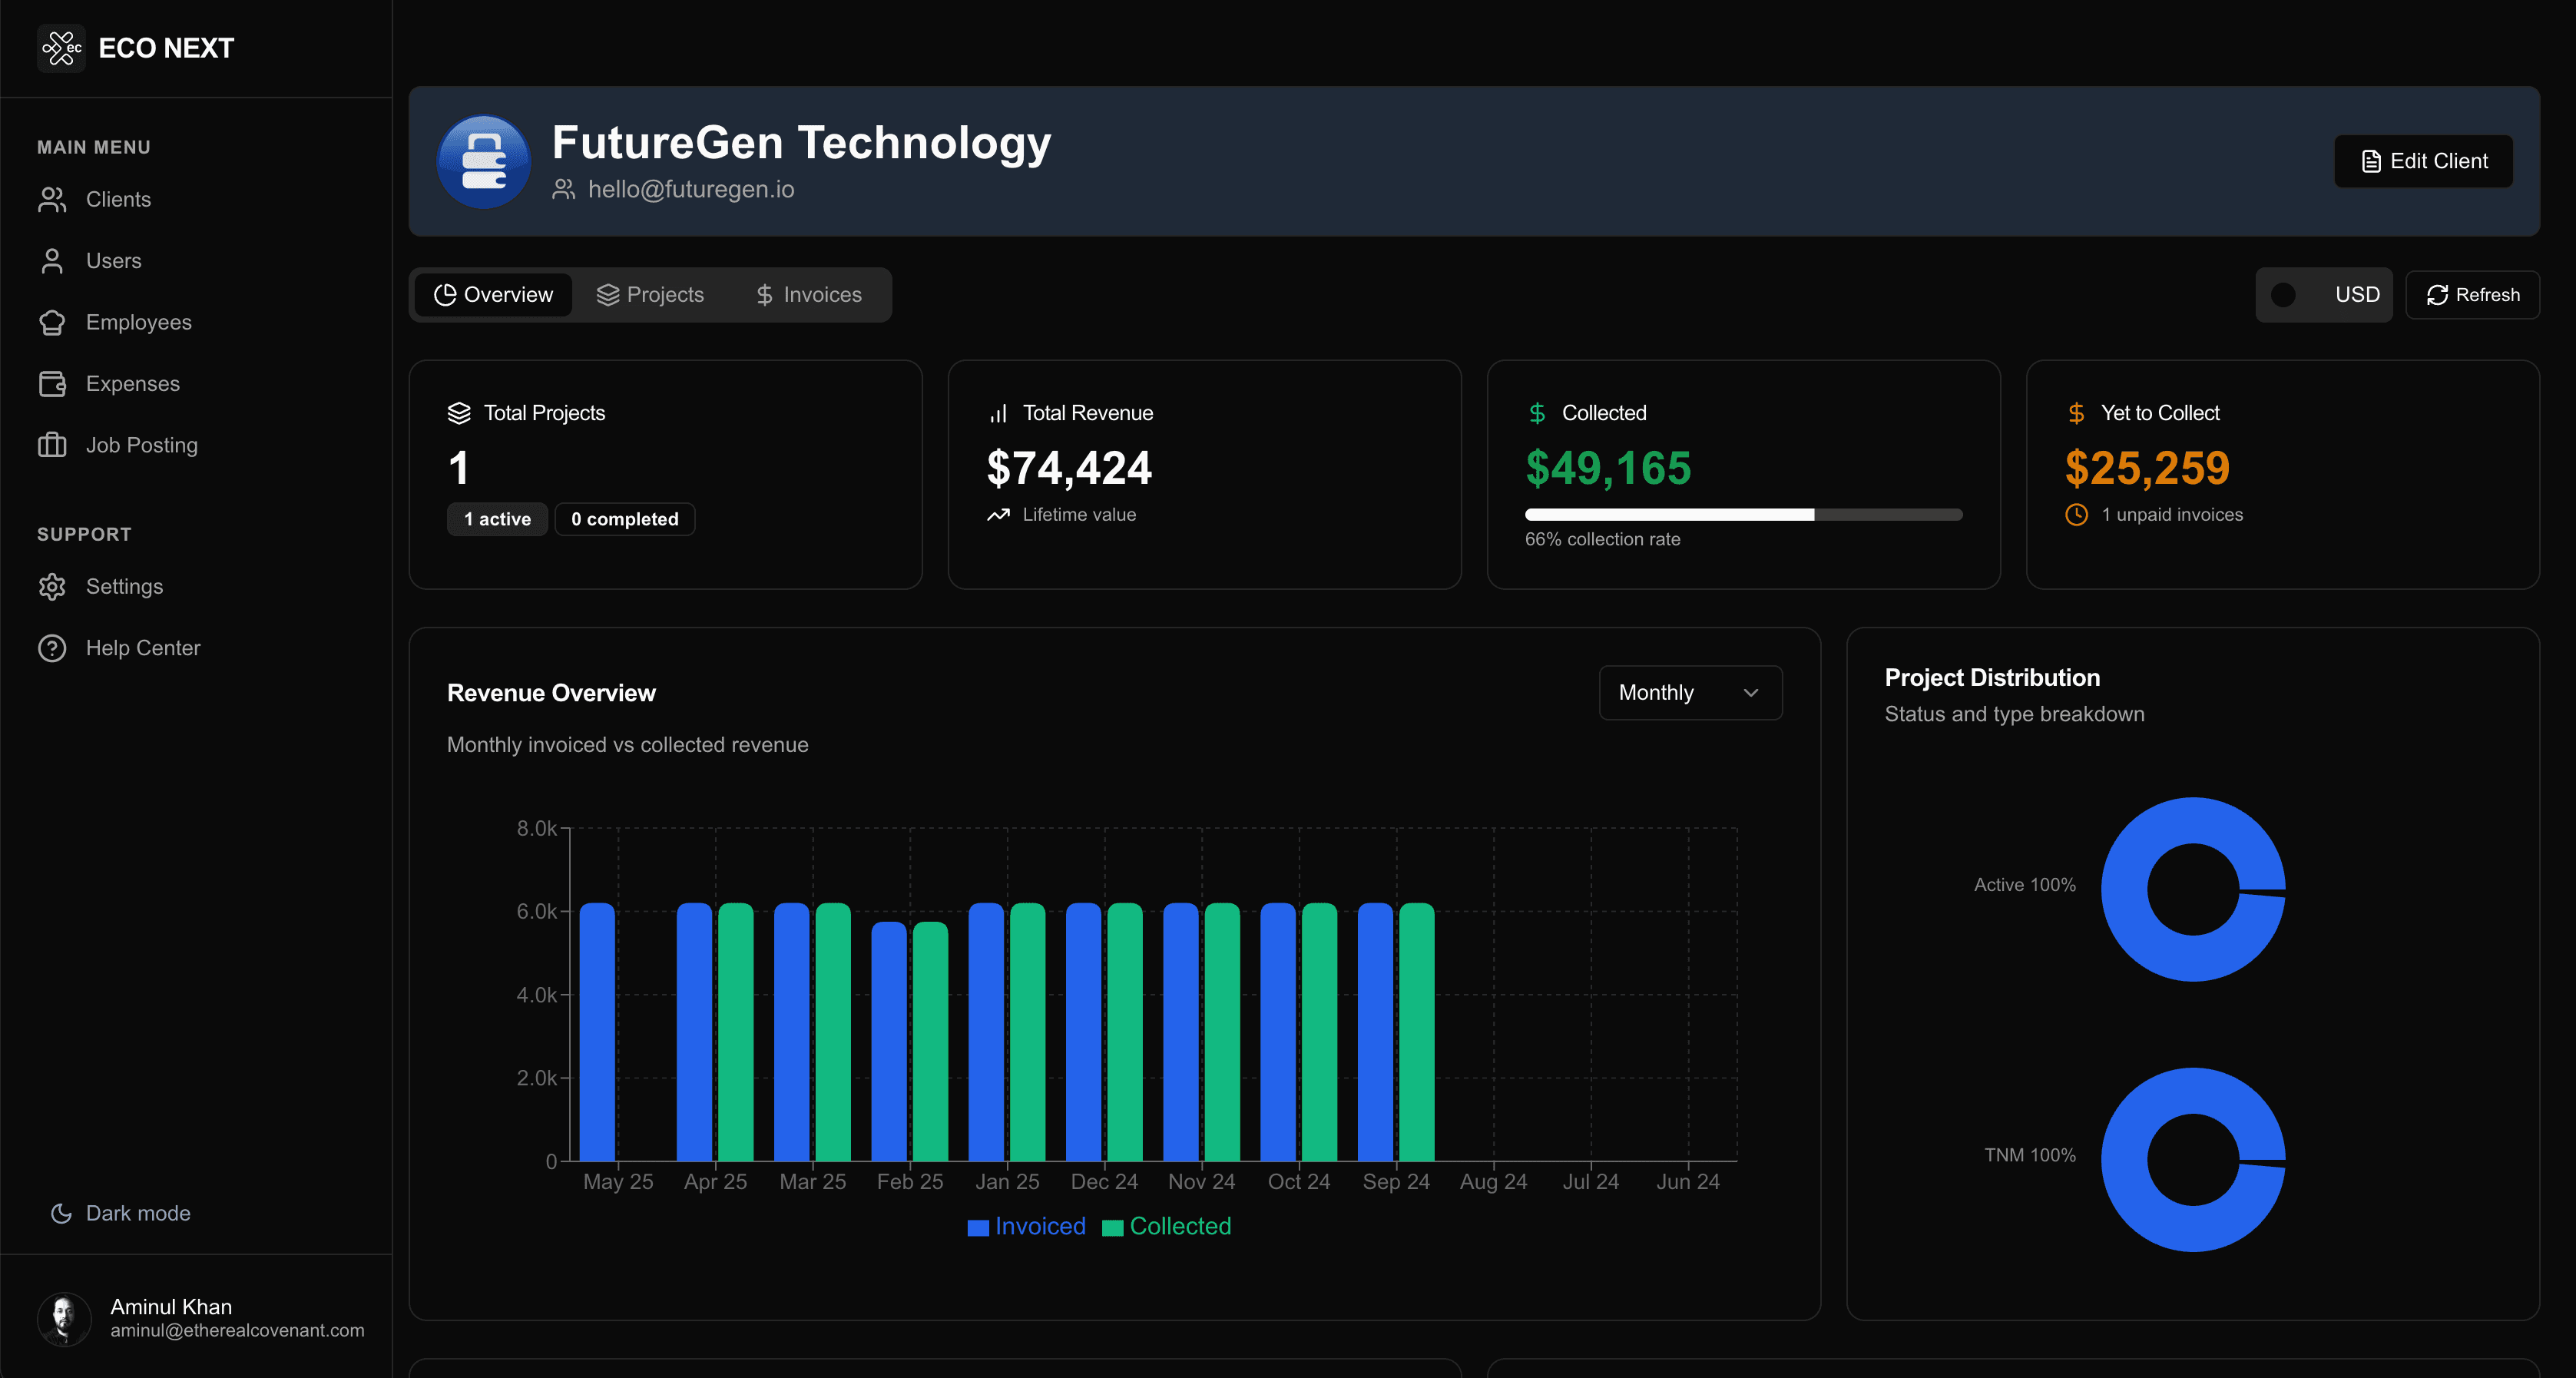2576x1378 pixels.
Task: Click the Help Center question icon
Action: (52, 648)
